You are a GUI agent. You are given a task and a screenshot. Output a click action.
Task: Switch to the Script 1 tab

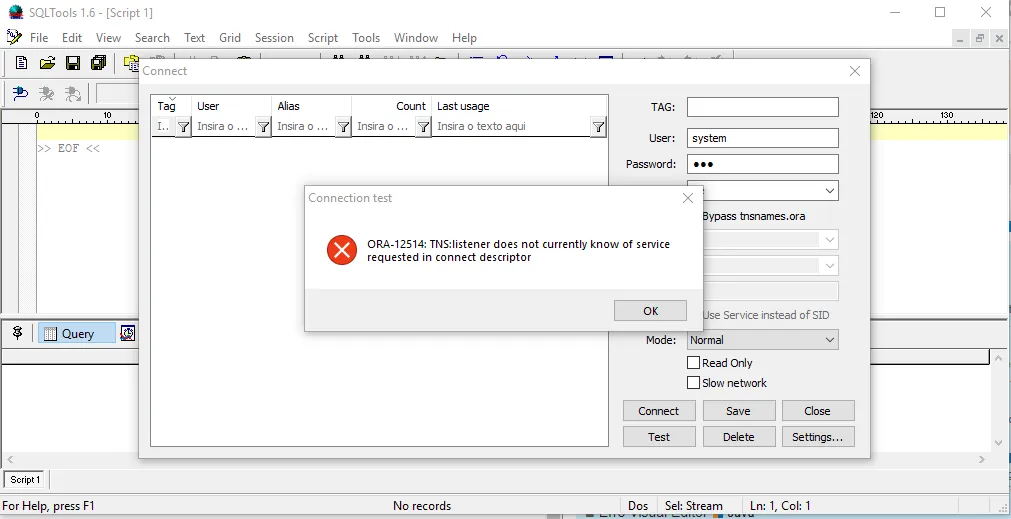26,480
